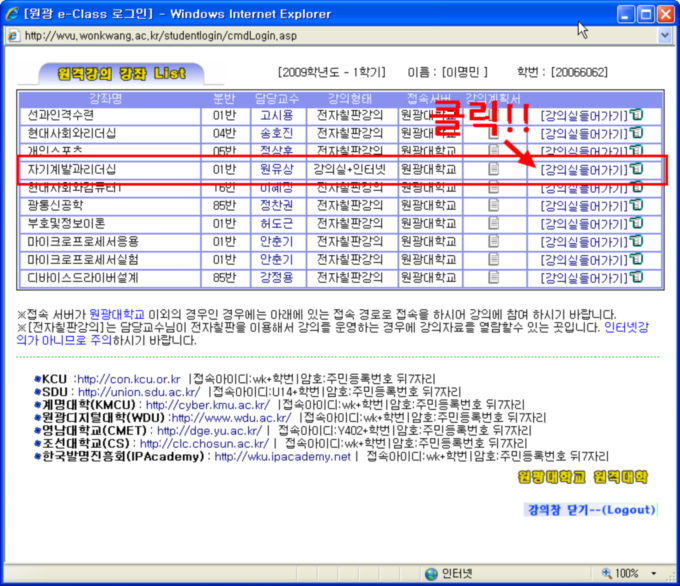
Task: Click the 원광대학교 원격대학 footer logo
Action: [x=582, y=477]
